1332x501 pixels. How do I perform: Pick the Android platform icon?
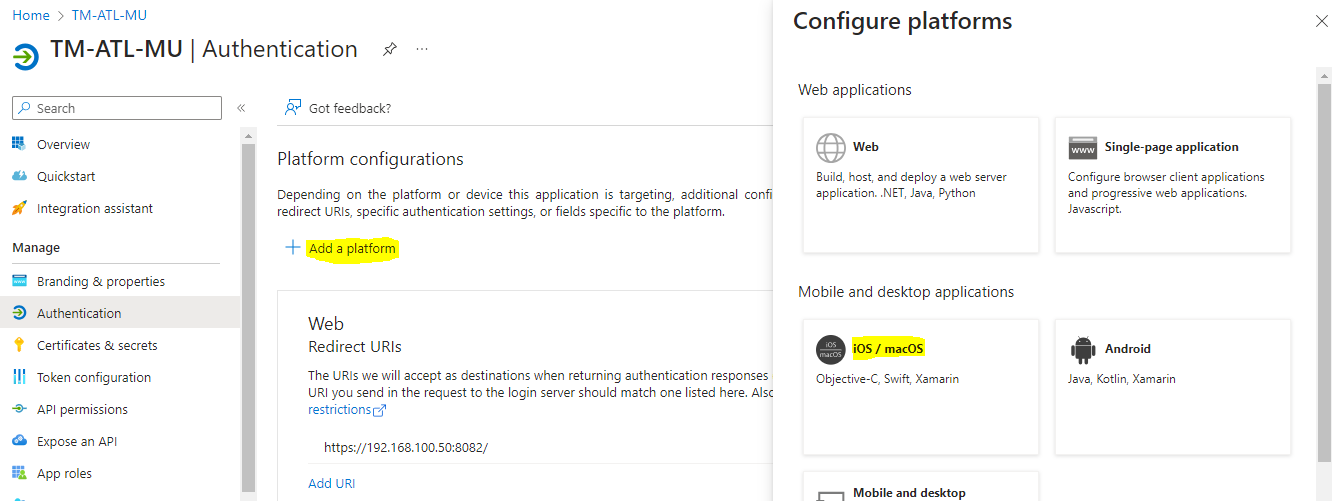point(1083,349)
